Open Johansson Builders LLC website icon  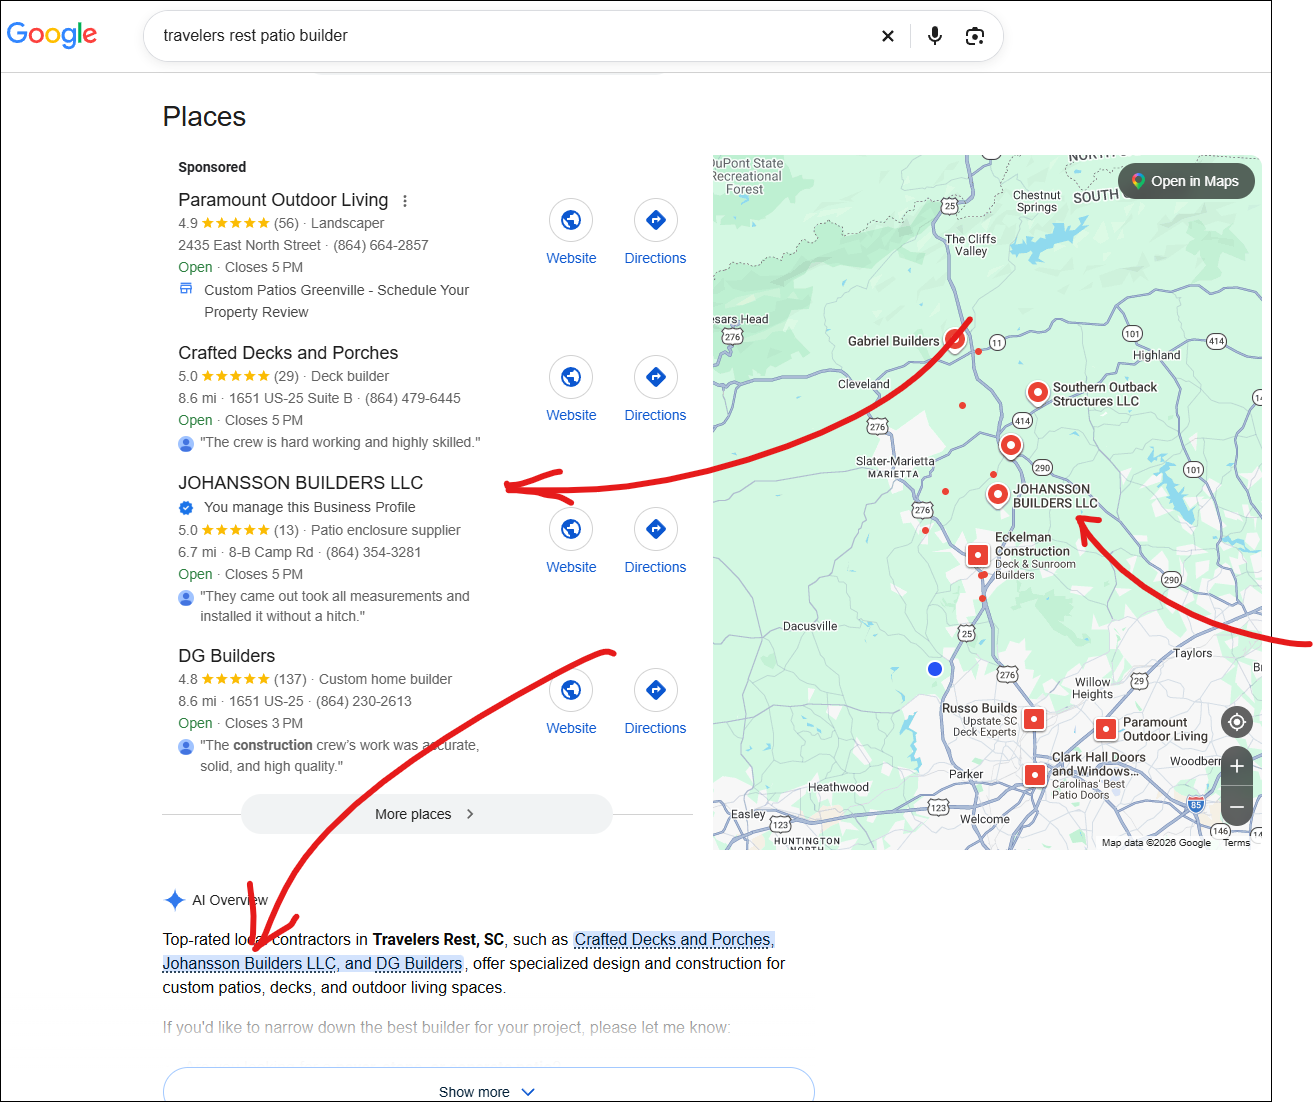571,529
